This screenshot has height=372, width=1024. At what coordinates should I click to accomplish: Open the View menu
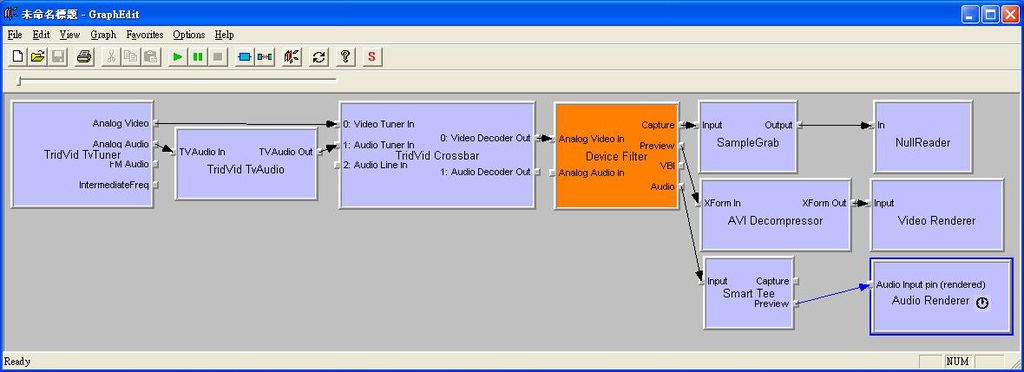(70, 35)
